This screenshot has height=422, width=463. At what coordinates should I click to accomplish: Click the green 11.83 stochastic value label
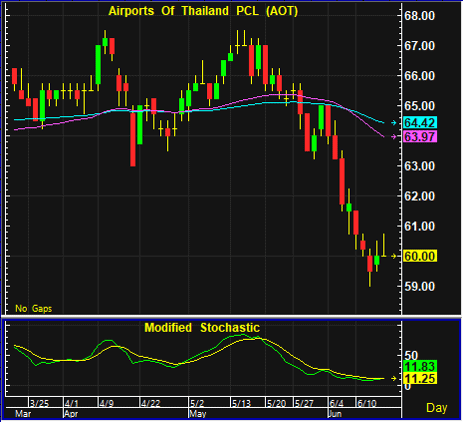[420, 366]
